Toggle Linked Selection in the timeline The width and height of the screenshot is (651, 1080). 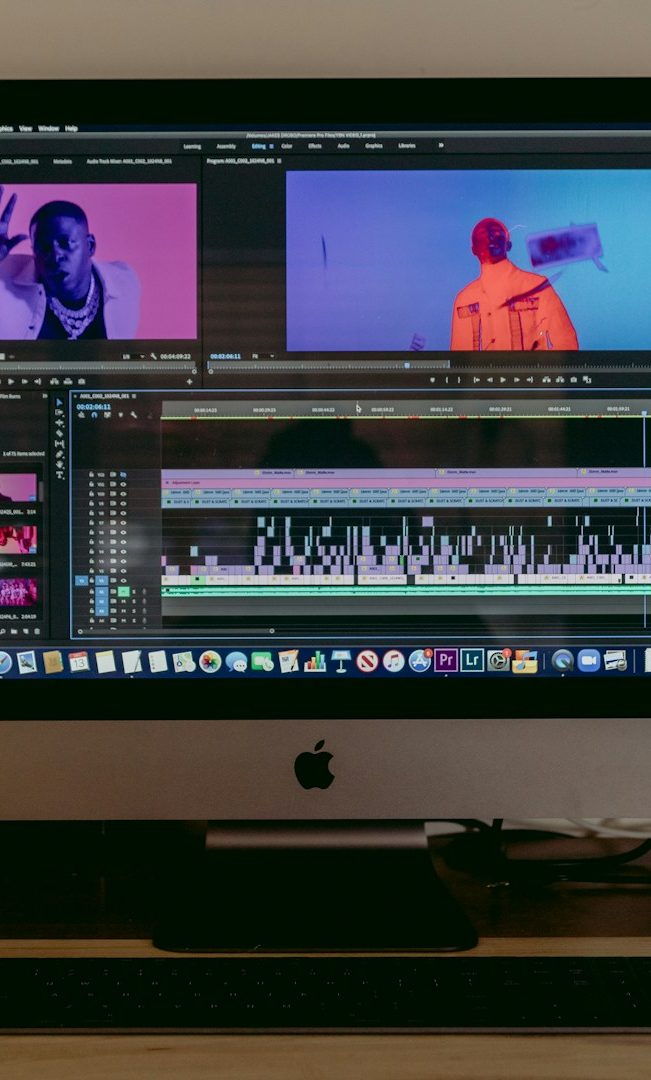click(107, 415)
